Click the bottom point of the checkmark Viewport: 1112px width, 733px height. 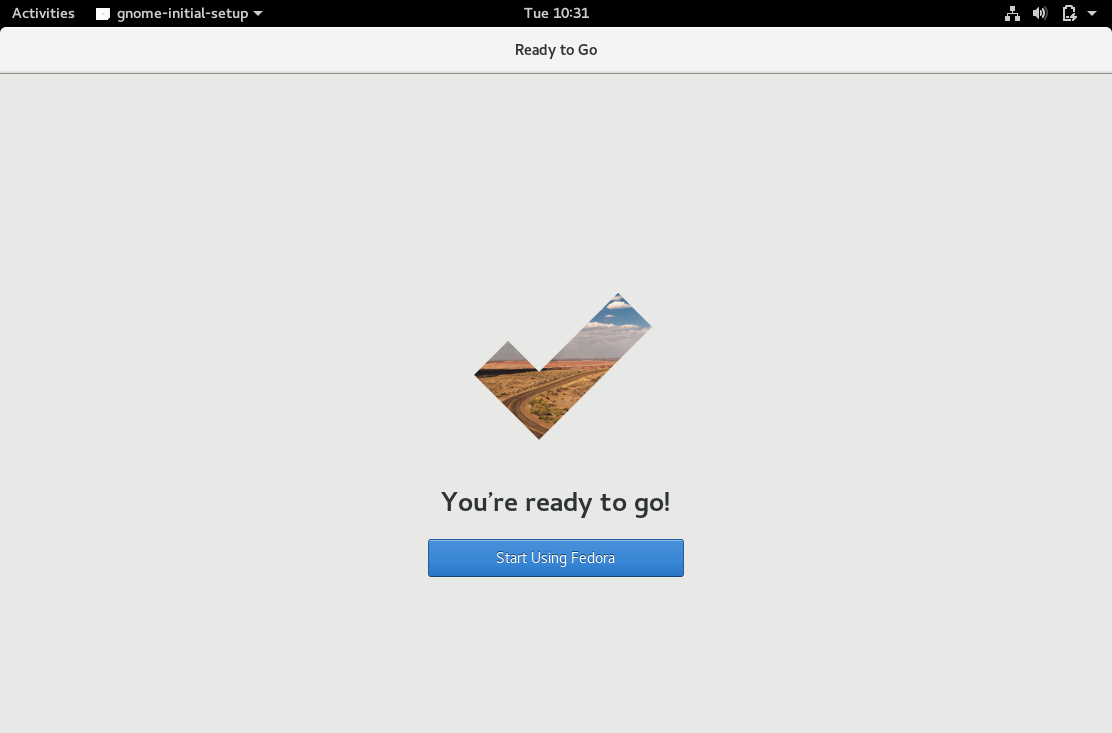[540, 432]
